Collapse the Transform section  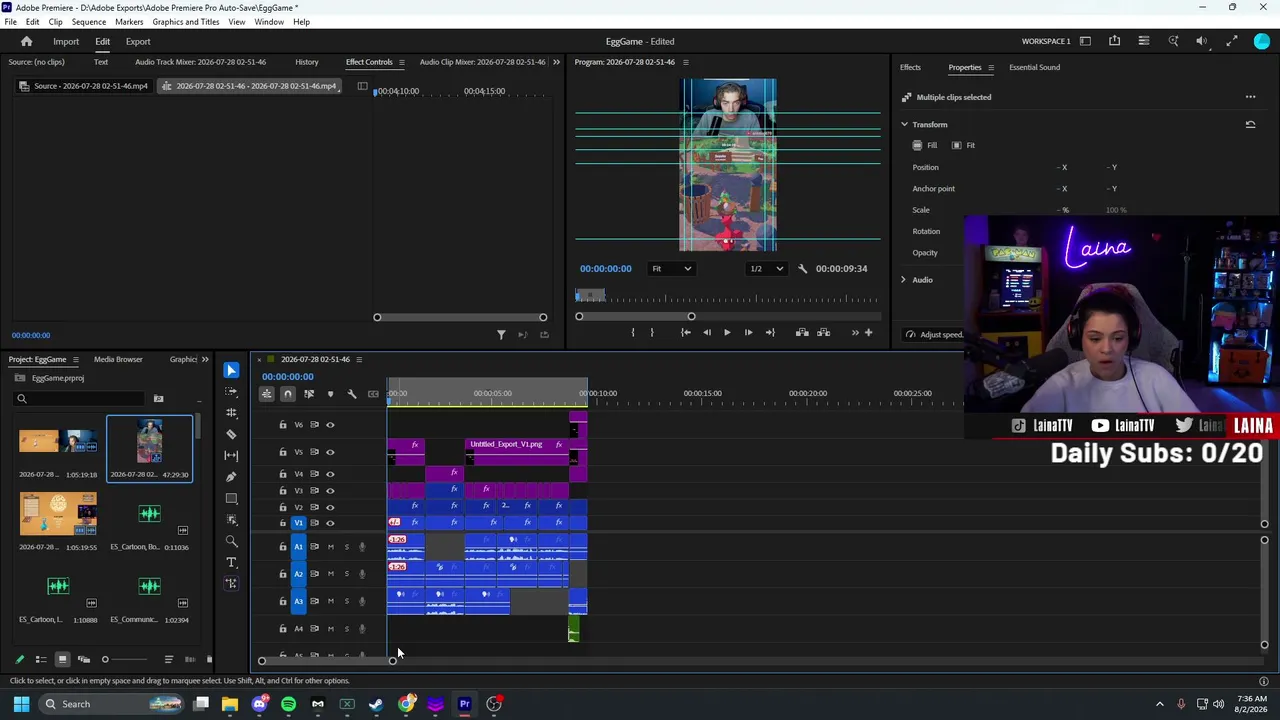tap(904, 125)
